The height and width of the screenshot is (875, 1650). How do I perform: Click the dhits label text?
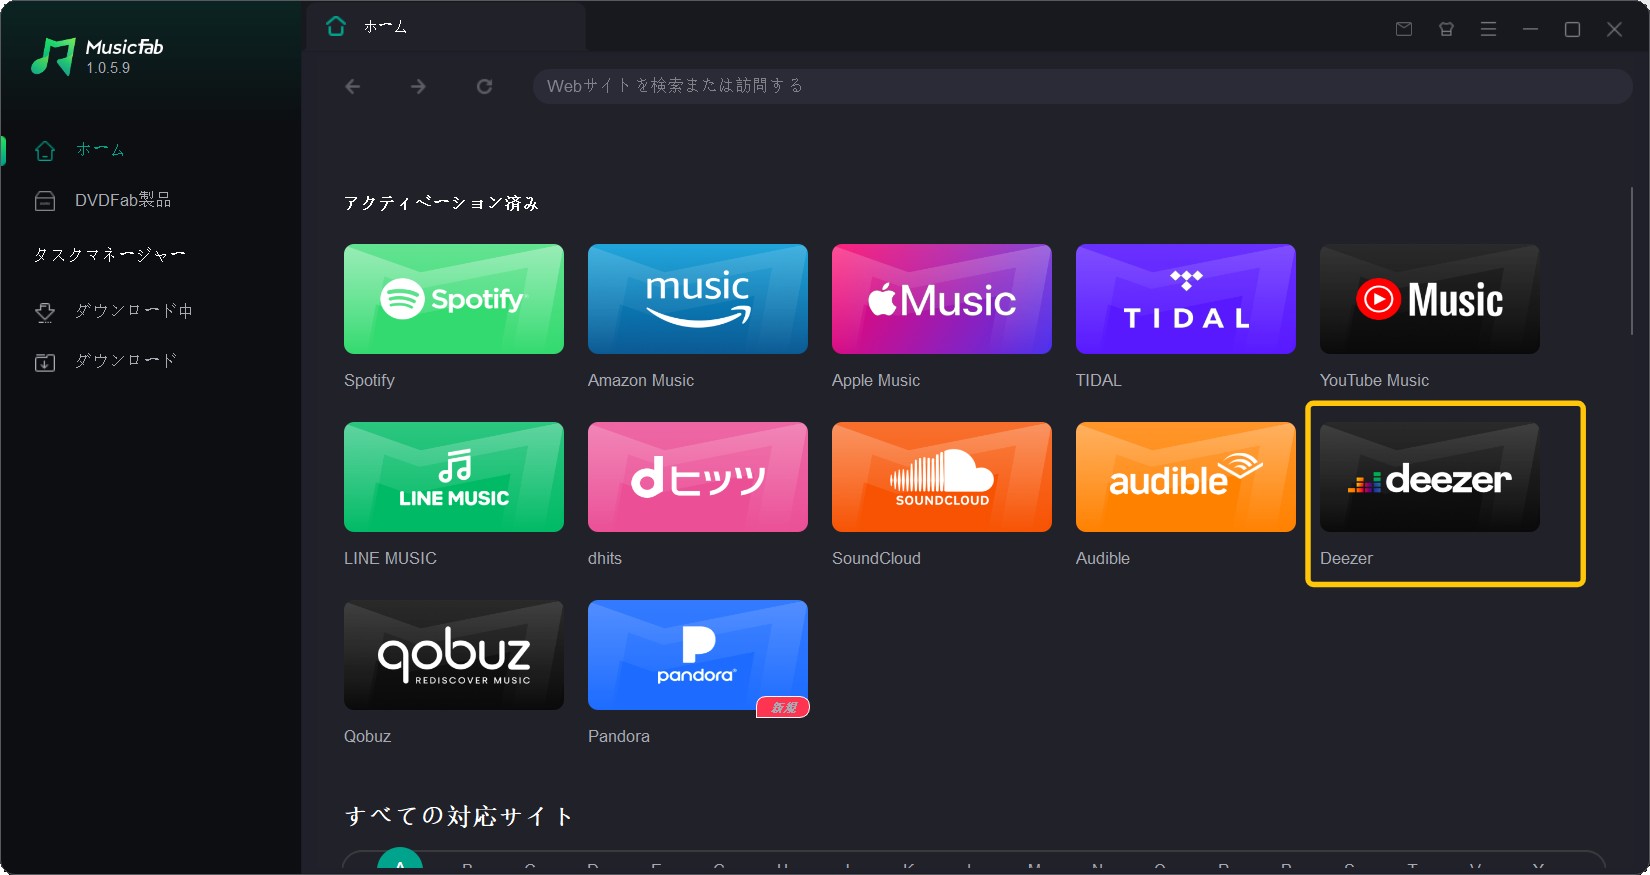pyautogui.click(x=605, y=558)
